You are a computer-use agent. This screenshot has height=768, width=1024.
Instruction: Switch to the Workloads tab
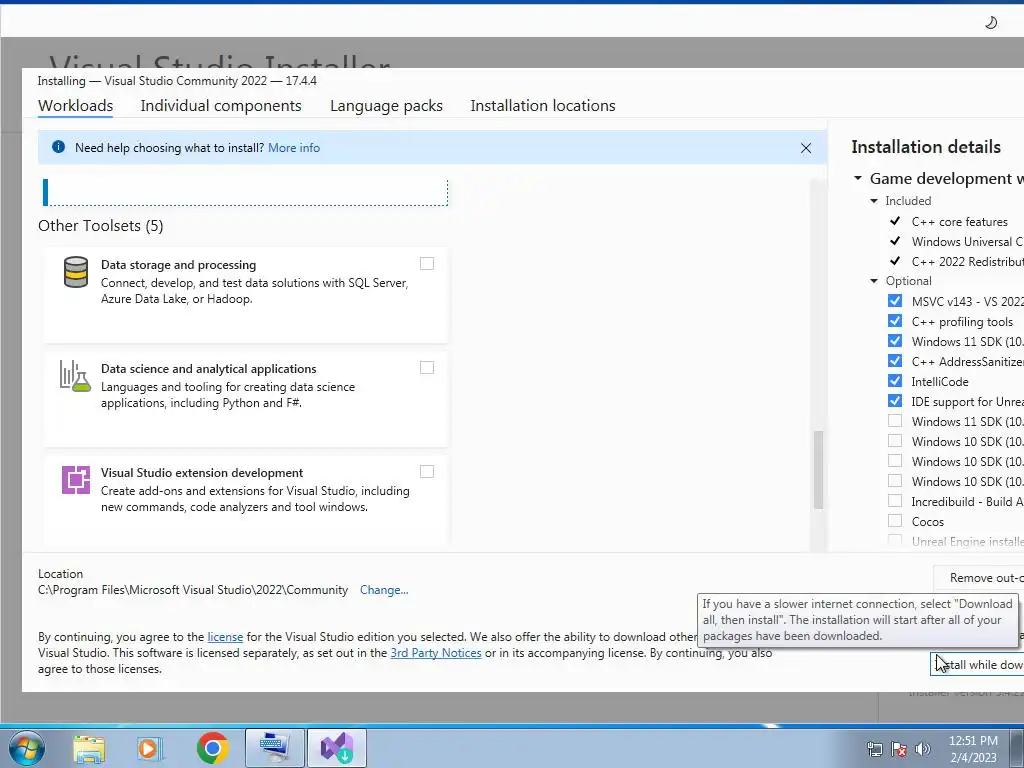[76, 106]
